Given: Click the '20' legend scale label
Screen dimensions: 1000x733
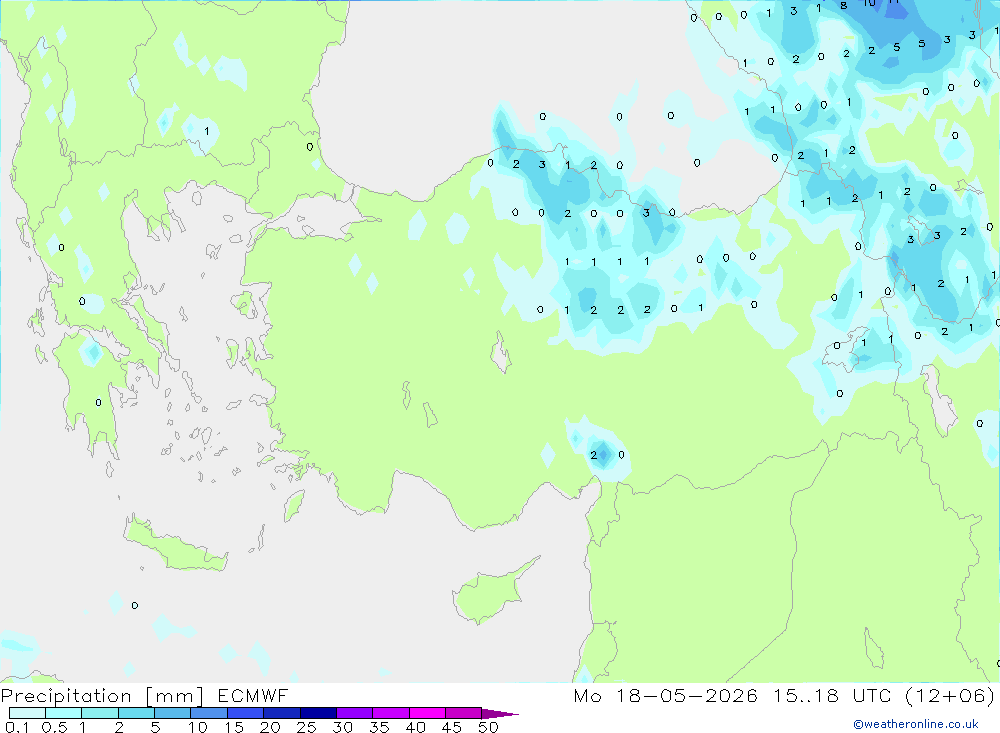Looking at the screenshot, I should click(270, 727).
